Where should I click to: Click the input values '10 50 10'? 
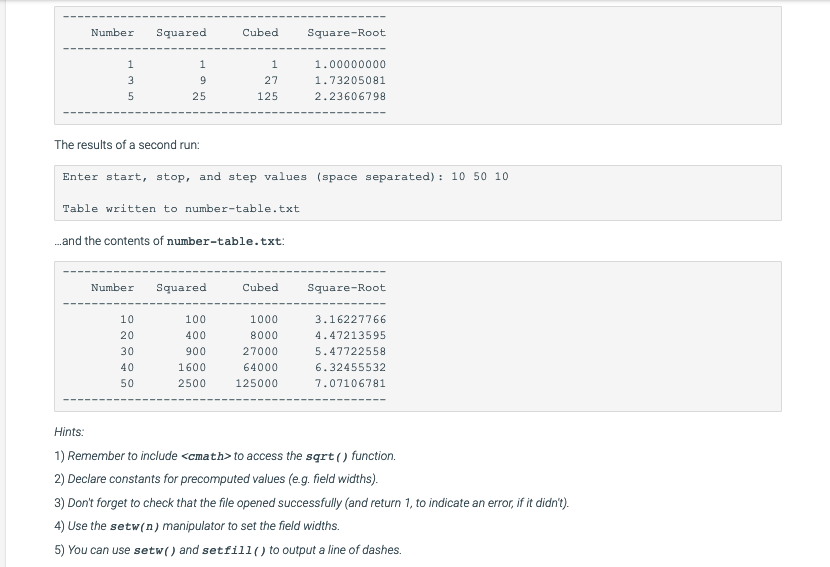click(480, 177)
